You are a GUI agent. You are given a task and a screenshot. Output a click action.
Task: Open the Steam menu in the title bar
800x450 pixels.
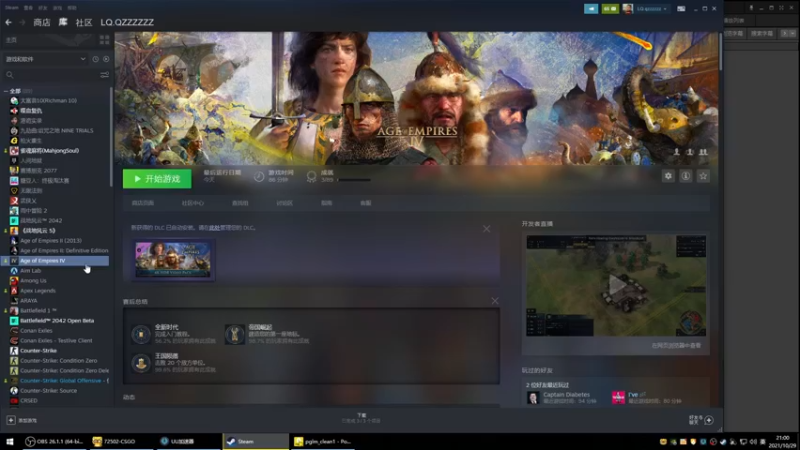coord(12,8)
